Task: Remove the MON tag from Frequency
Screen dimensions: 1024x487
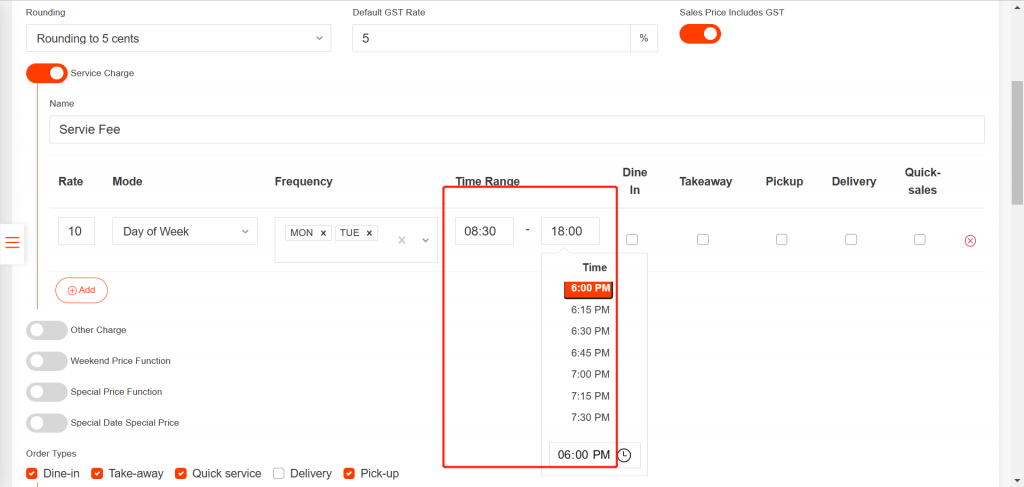Action: pyautogui.click(x=323, y=233)
